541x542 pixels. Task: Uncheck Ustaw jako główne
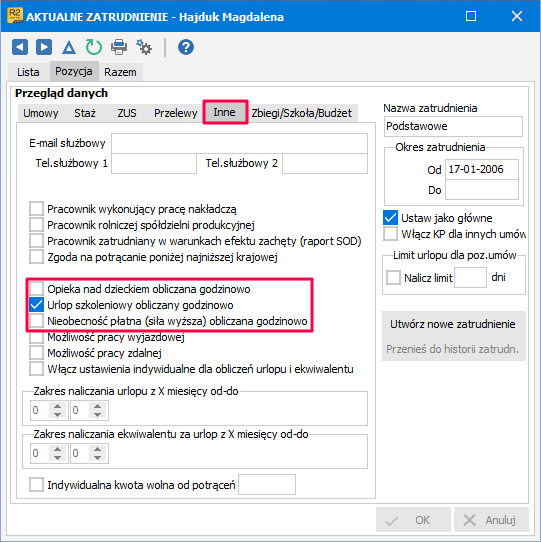tap(391, 218)
